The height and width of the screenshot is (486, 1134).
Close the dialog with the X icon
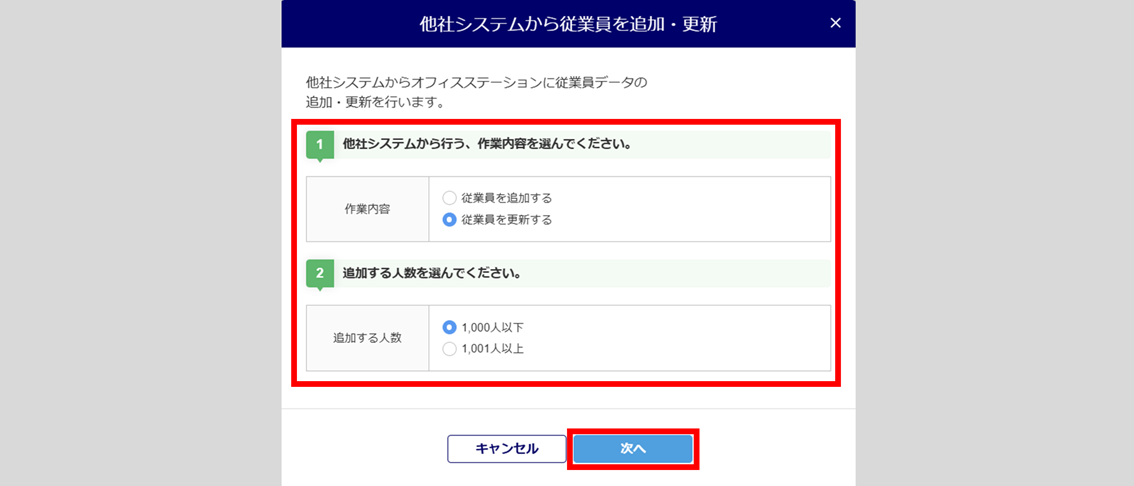tap(835, 23)
